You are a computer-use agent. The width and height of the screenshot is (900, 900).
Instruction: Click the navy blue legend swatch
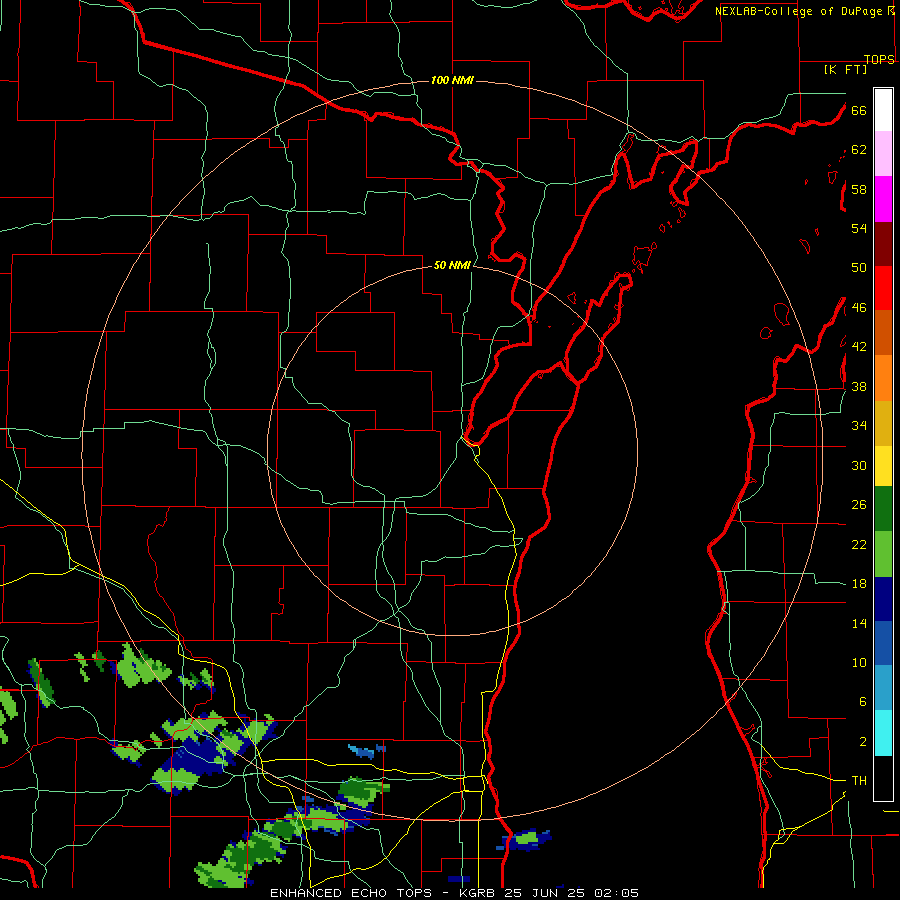(x=883, y=599)
